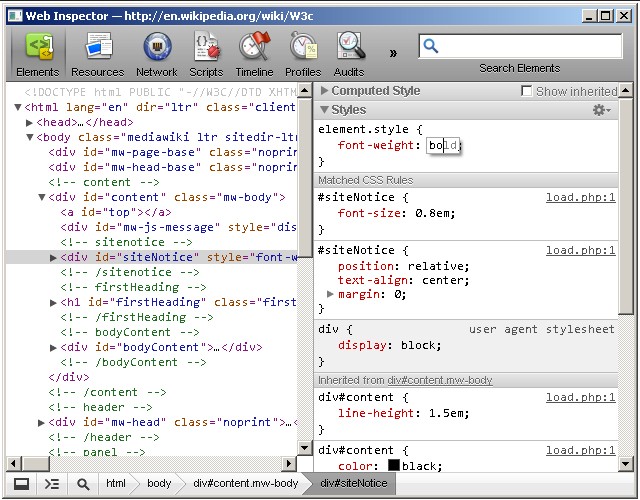640x500 pixels.
Task: Open the Network panel icon
Action: (157, 47)
